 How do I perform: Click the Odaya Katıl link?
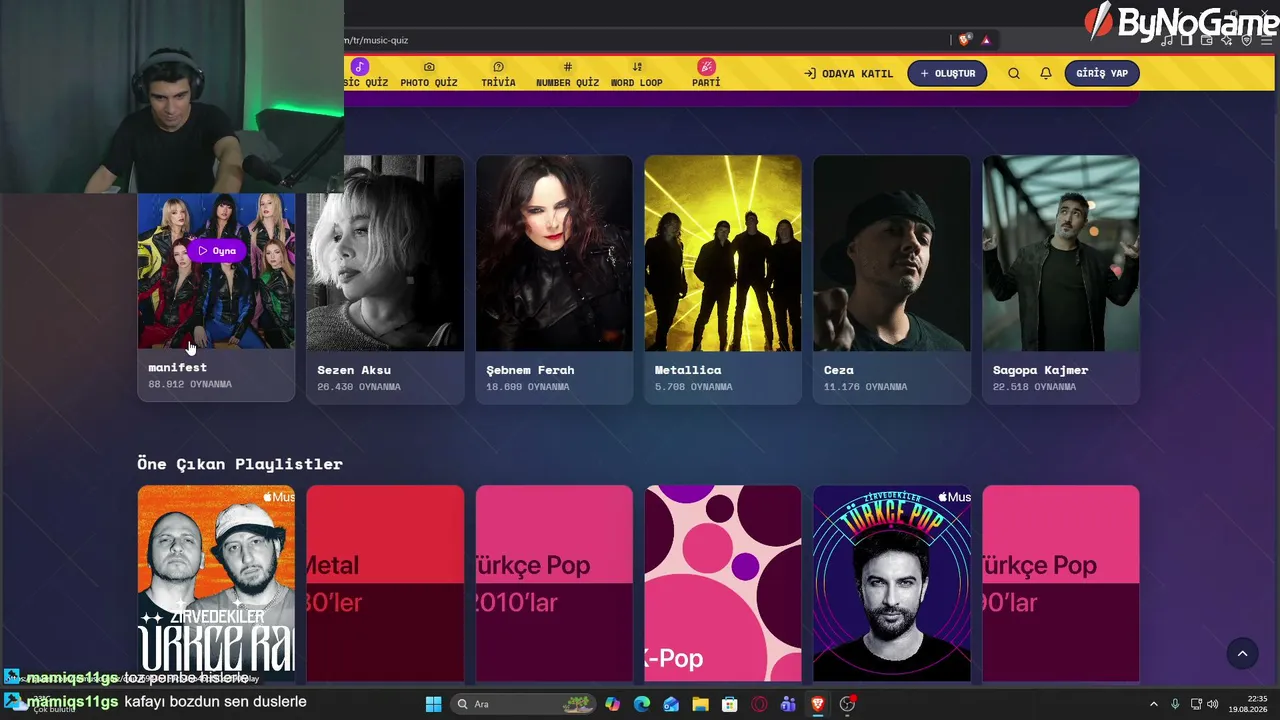tap(849, 73)
